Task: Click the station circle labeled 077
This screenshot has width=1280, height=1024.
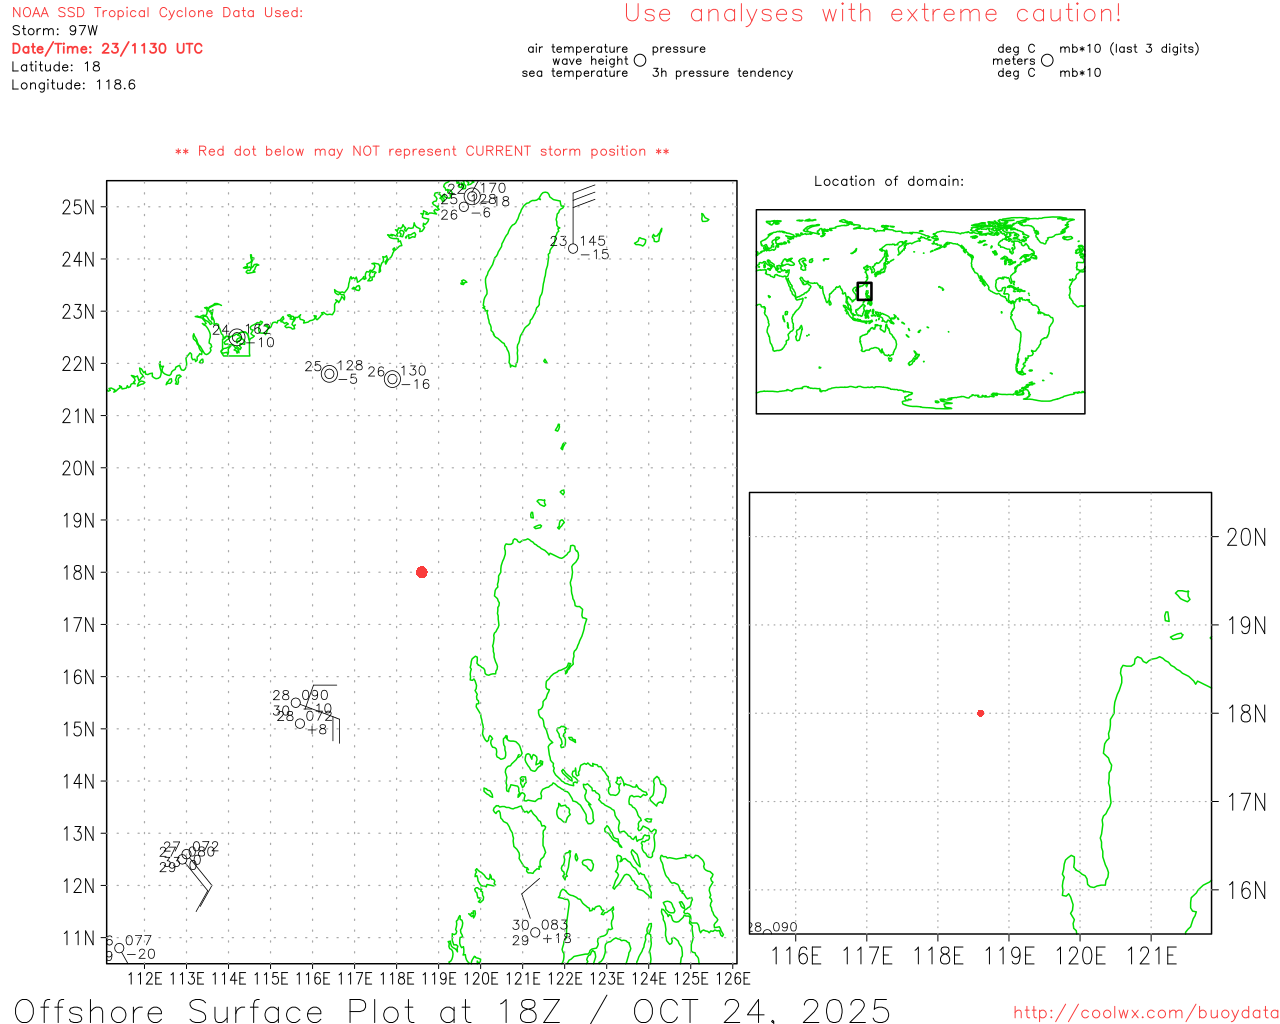Action: (119, 947)
